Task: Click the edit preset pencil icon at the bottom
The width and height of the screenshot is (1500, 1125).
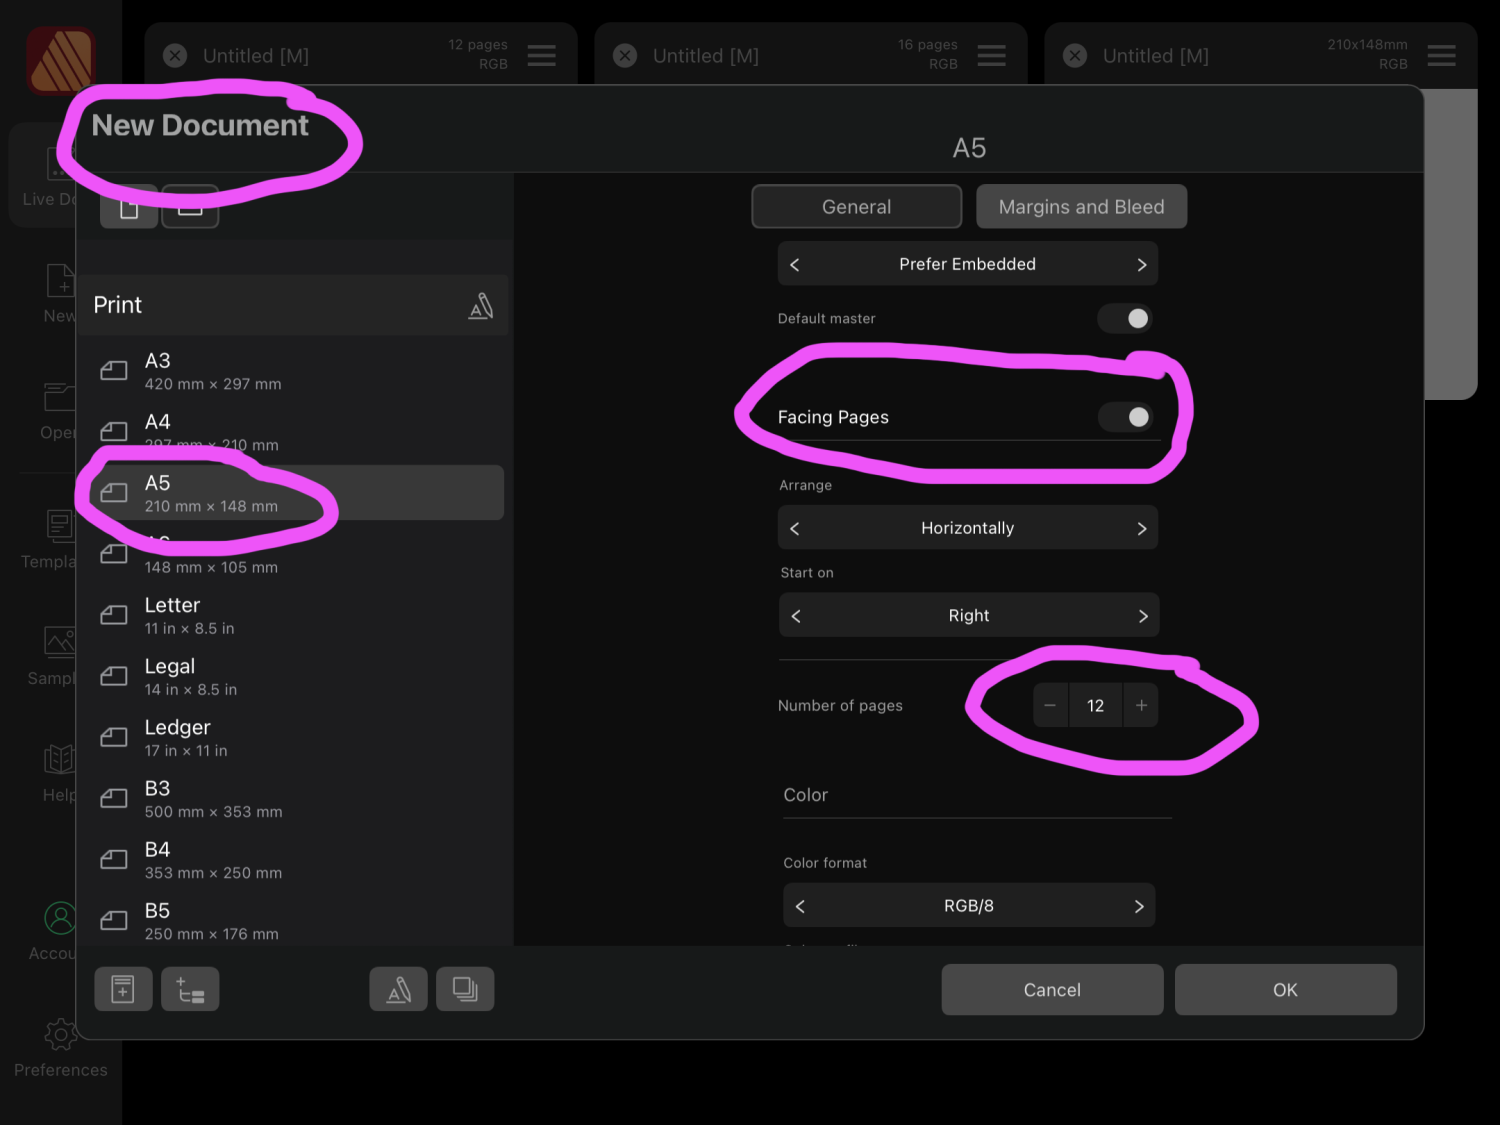Action: [398, 989]
